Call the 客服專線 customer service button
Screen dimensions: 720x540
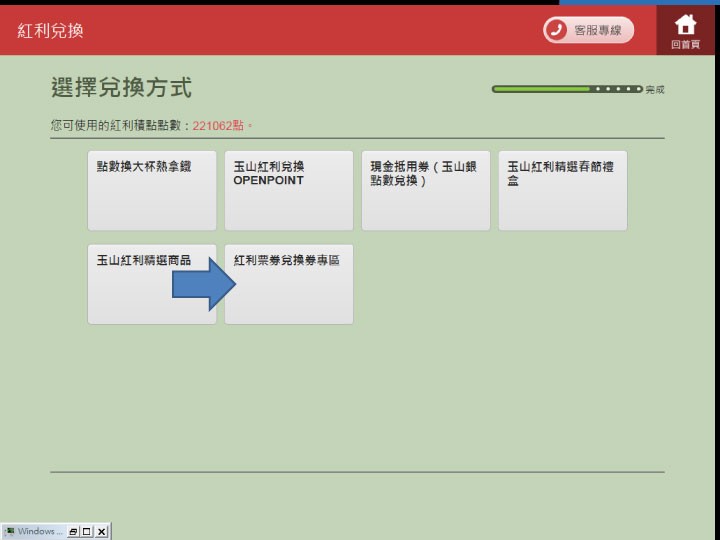pos(588,30)
